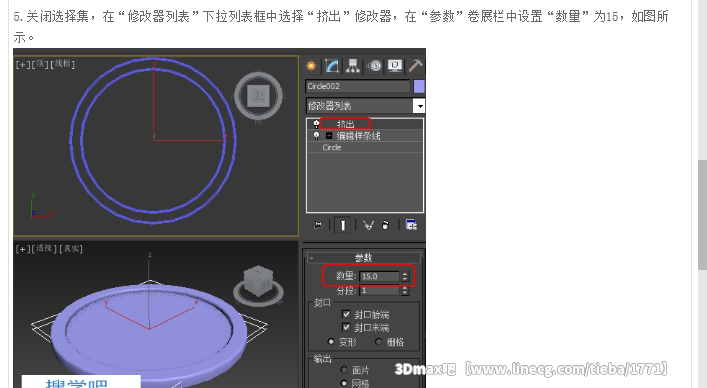Open the Create panel star icon
This screenshot has width=707, height=388.
tap(311, 66)
